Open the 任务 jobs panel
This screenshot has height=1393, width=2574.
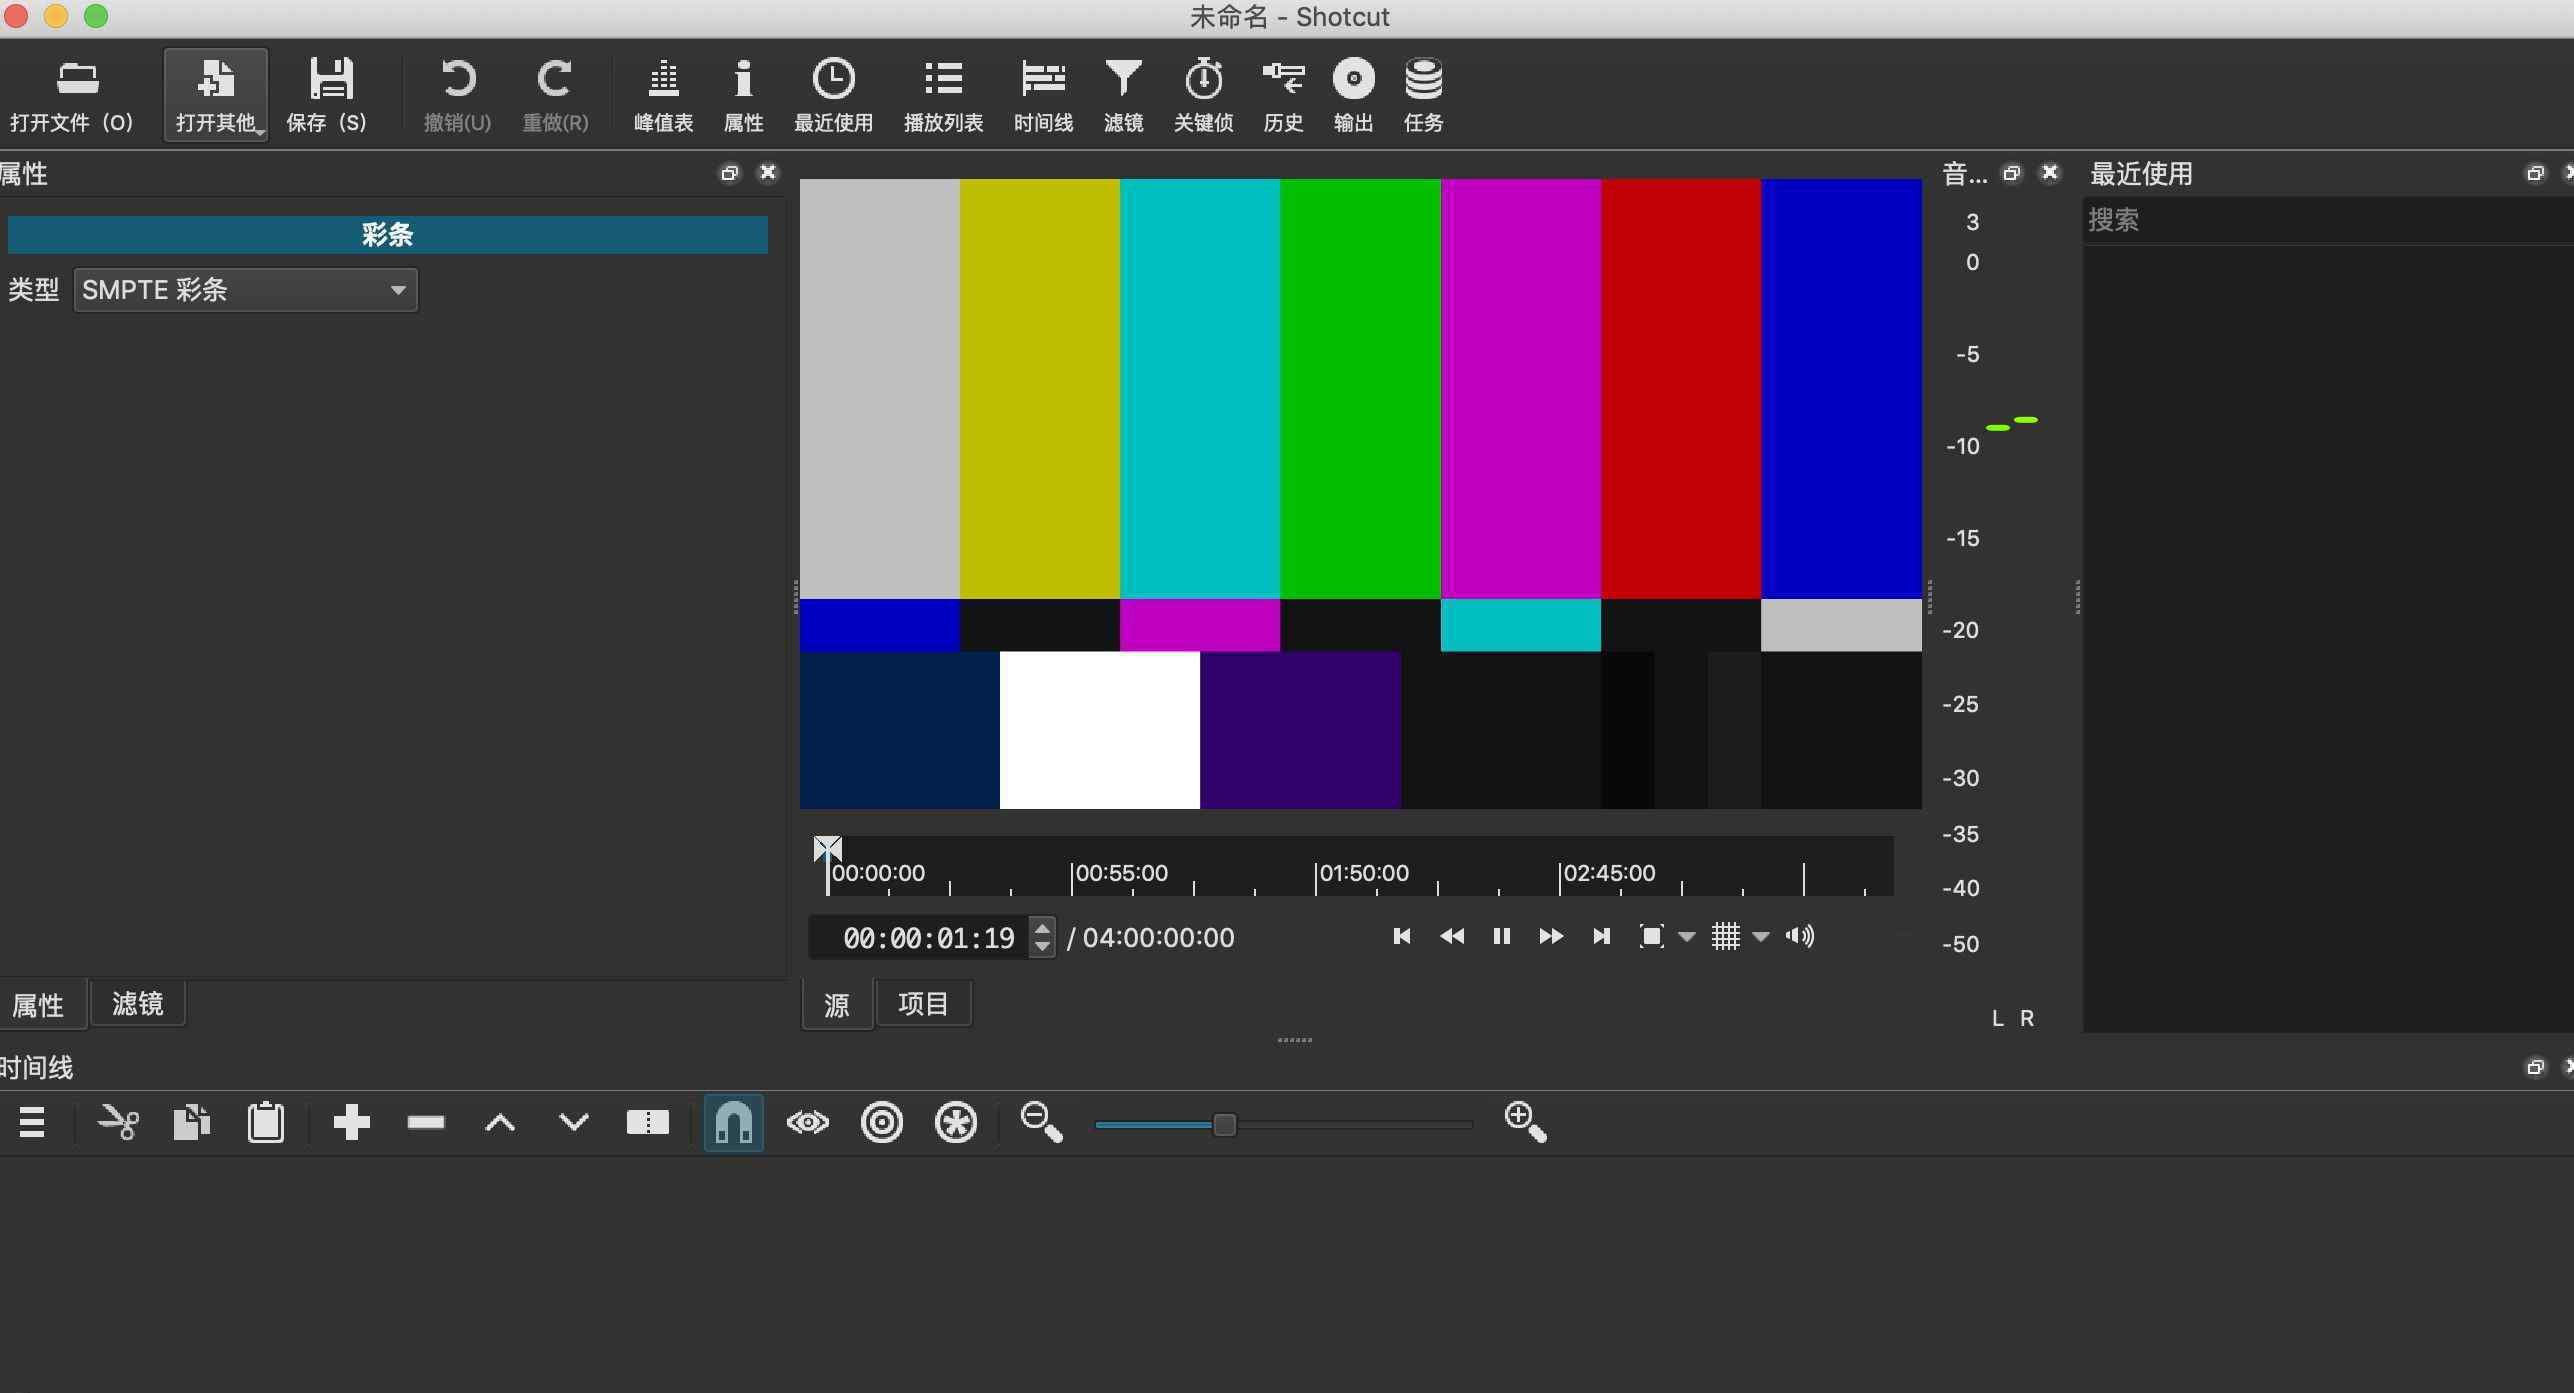[1423, 95]
